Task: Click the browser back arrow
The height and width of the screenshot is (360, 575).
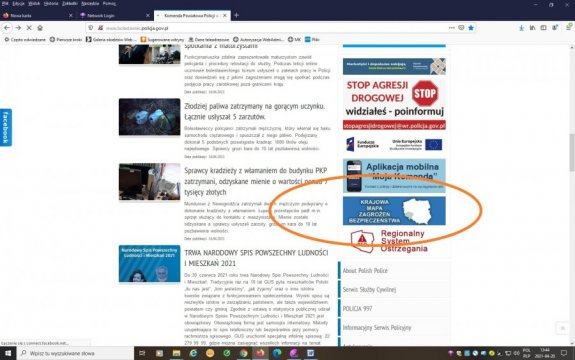Action: coord(7,28)
